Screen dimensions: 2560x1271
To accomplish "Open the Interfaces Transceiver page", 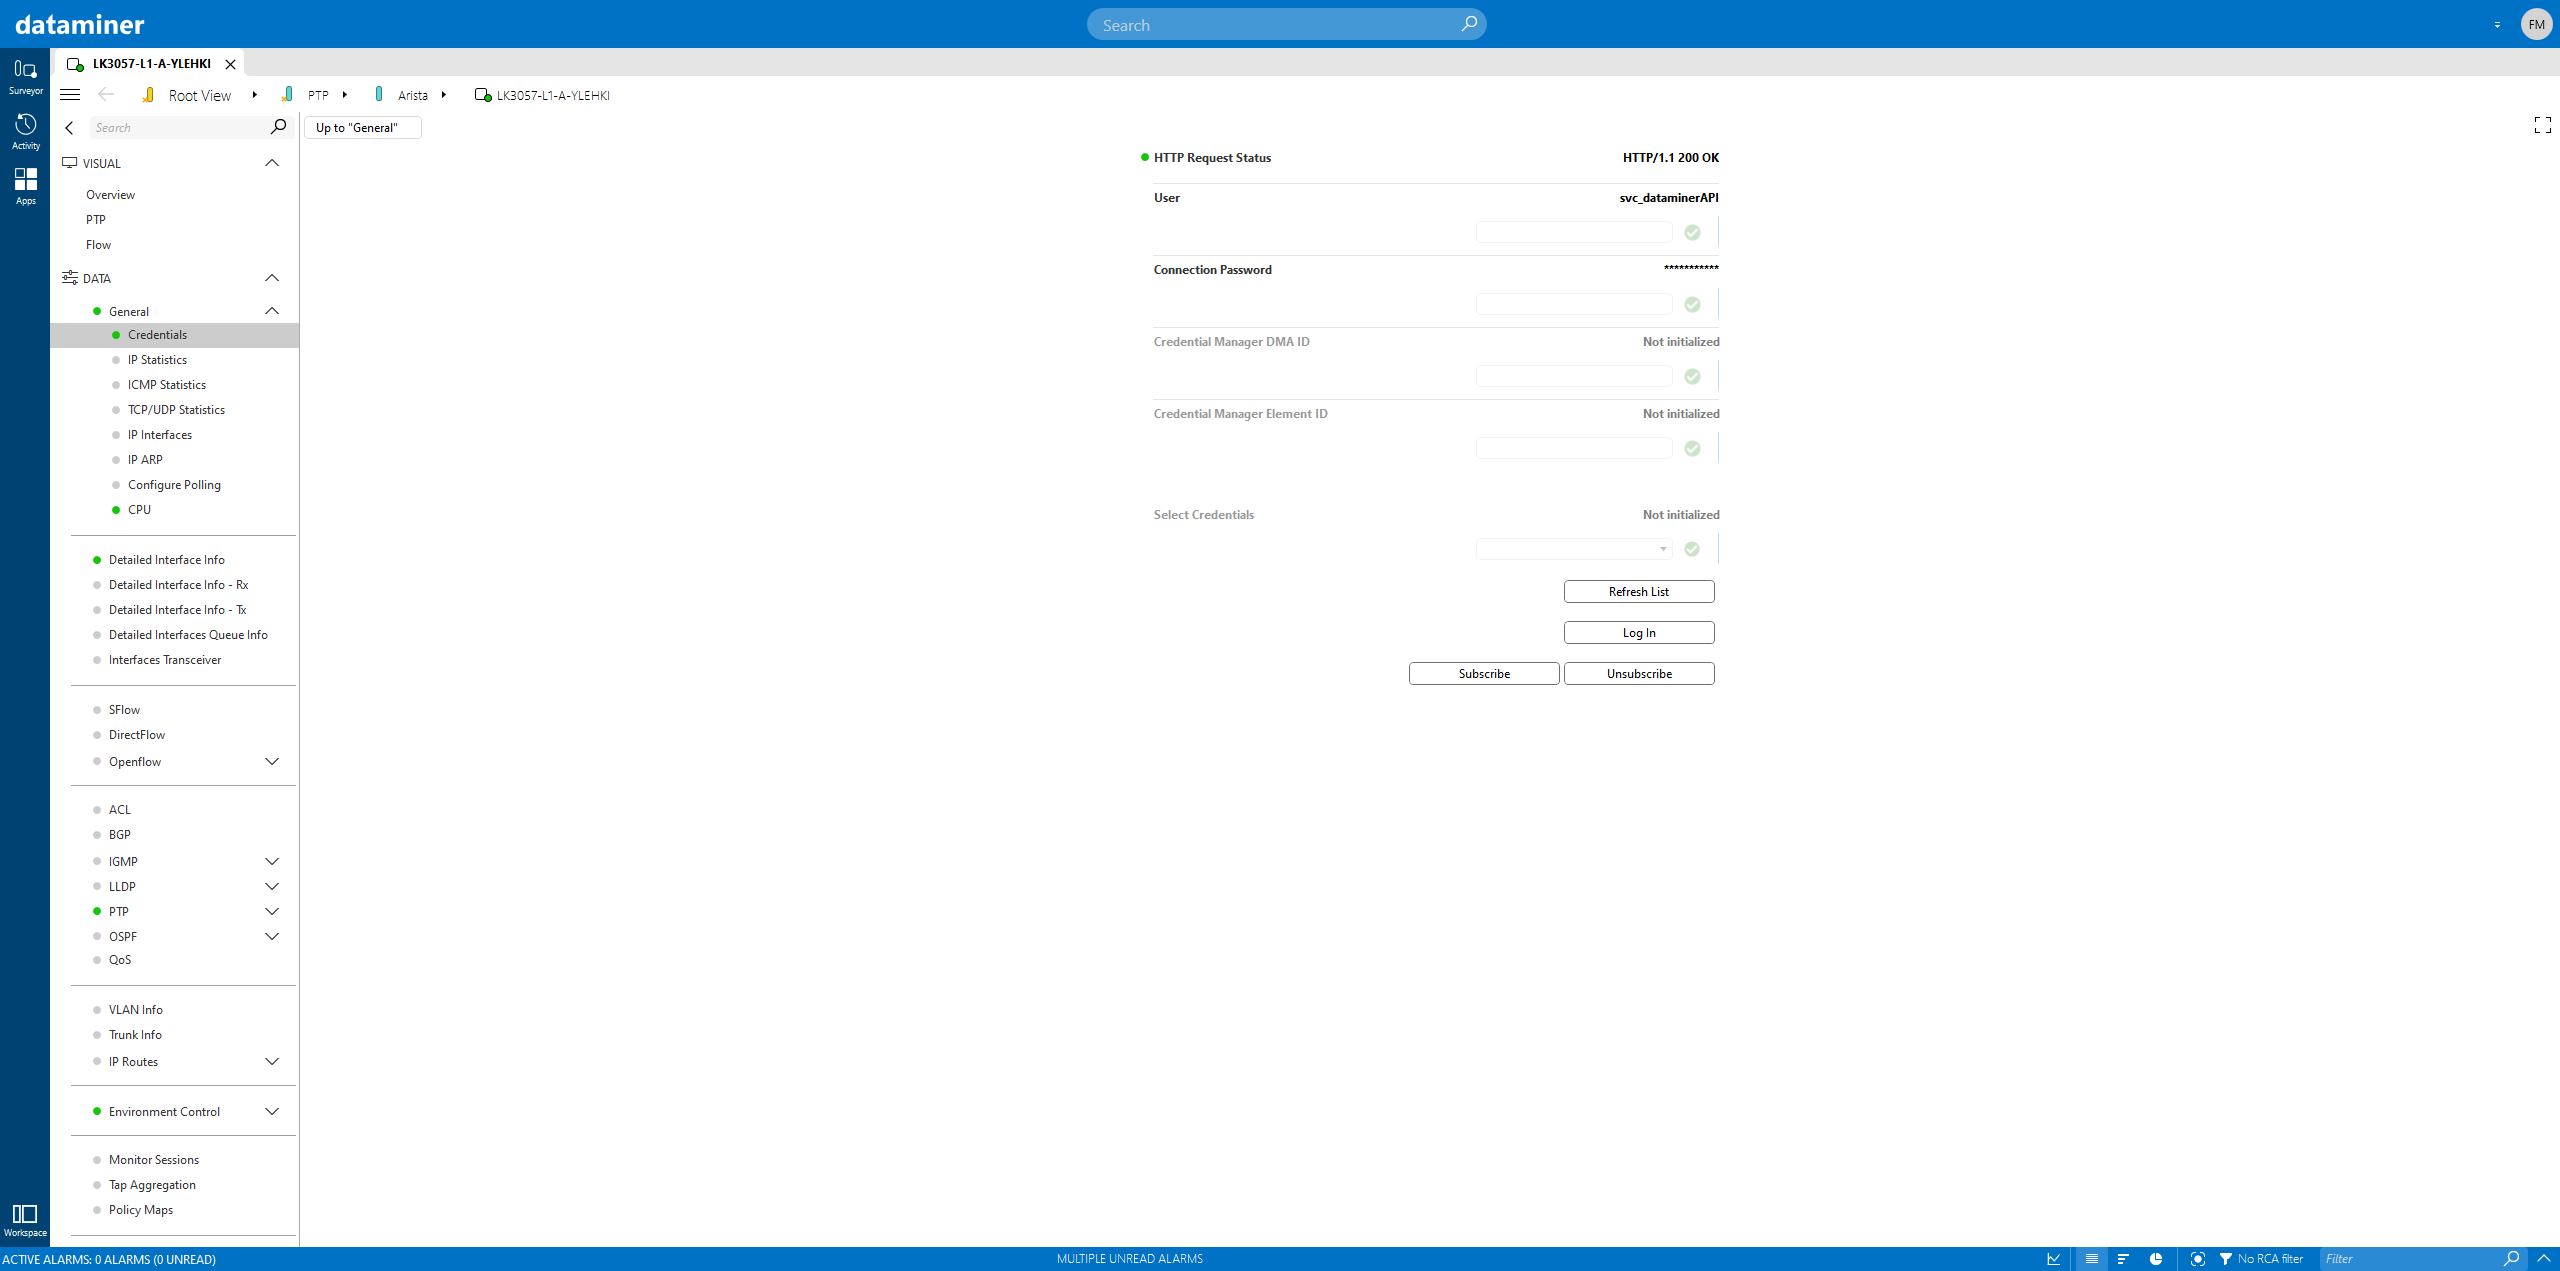I will point(165,660).
